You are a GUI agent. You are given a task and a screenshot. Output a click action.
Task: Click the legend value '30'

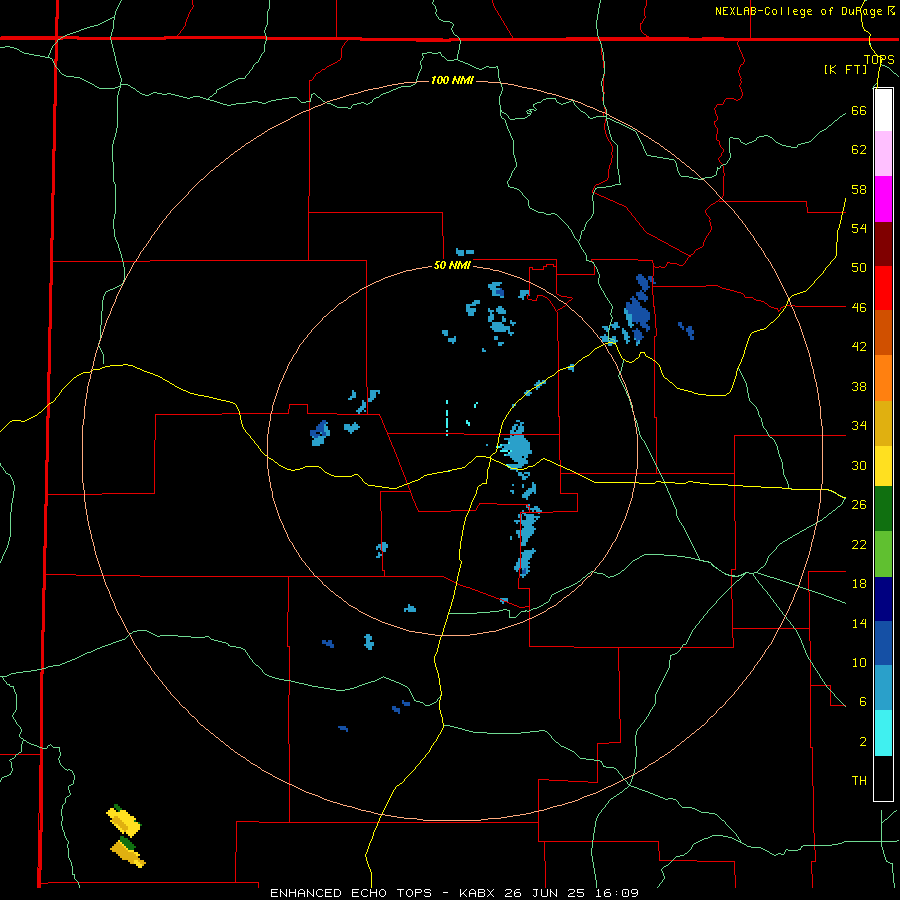[x=859, y=465]
